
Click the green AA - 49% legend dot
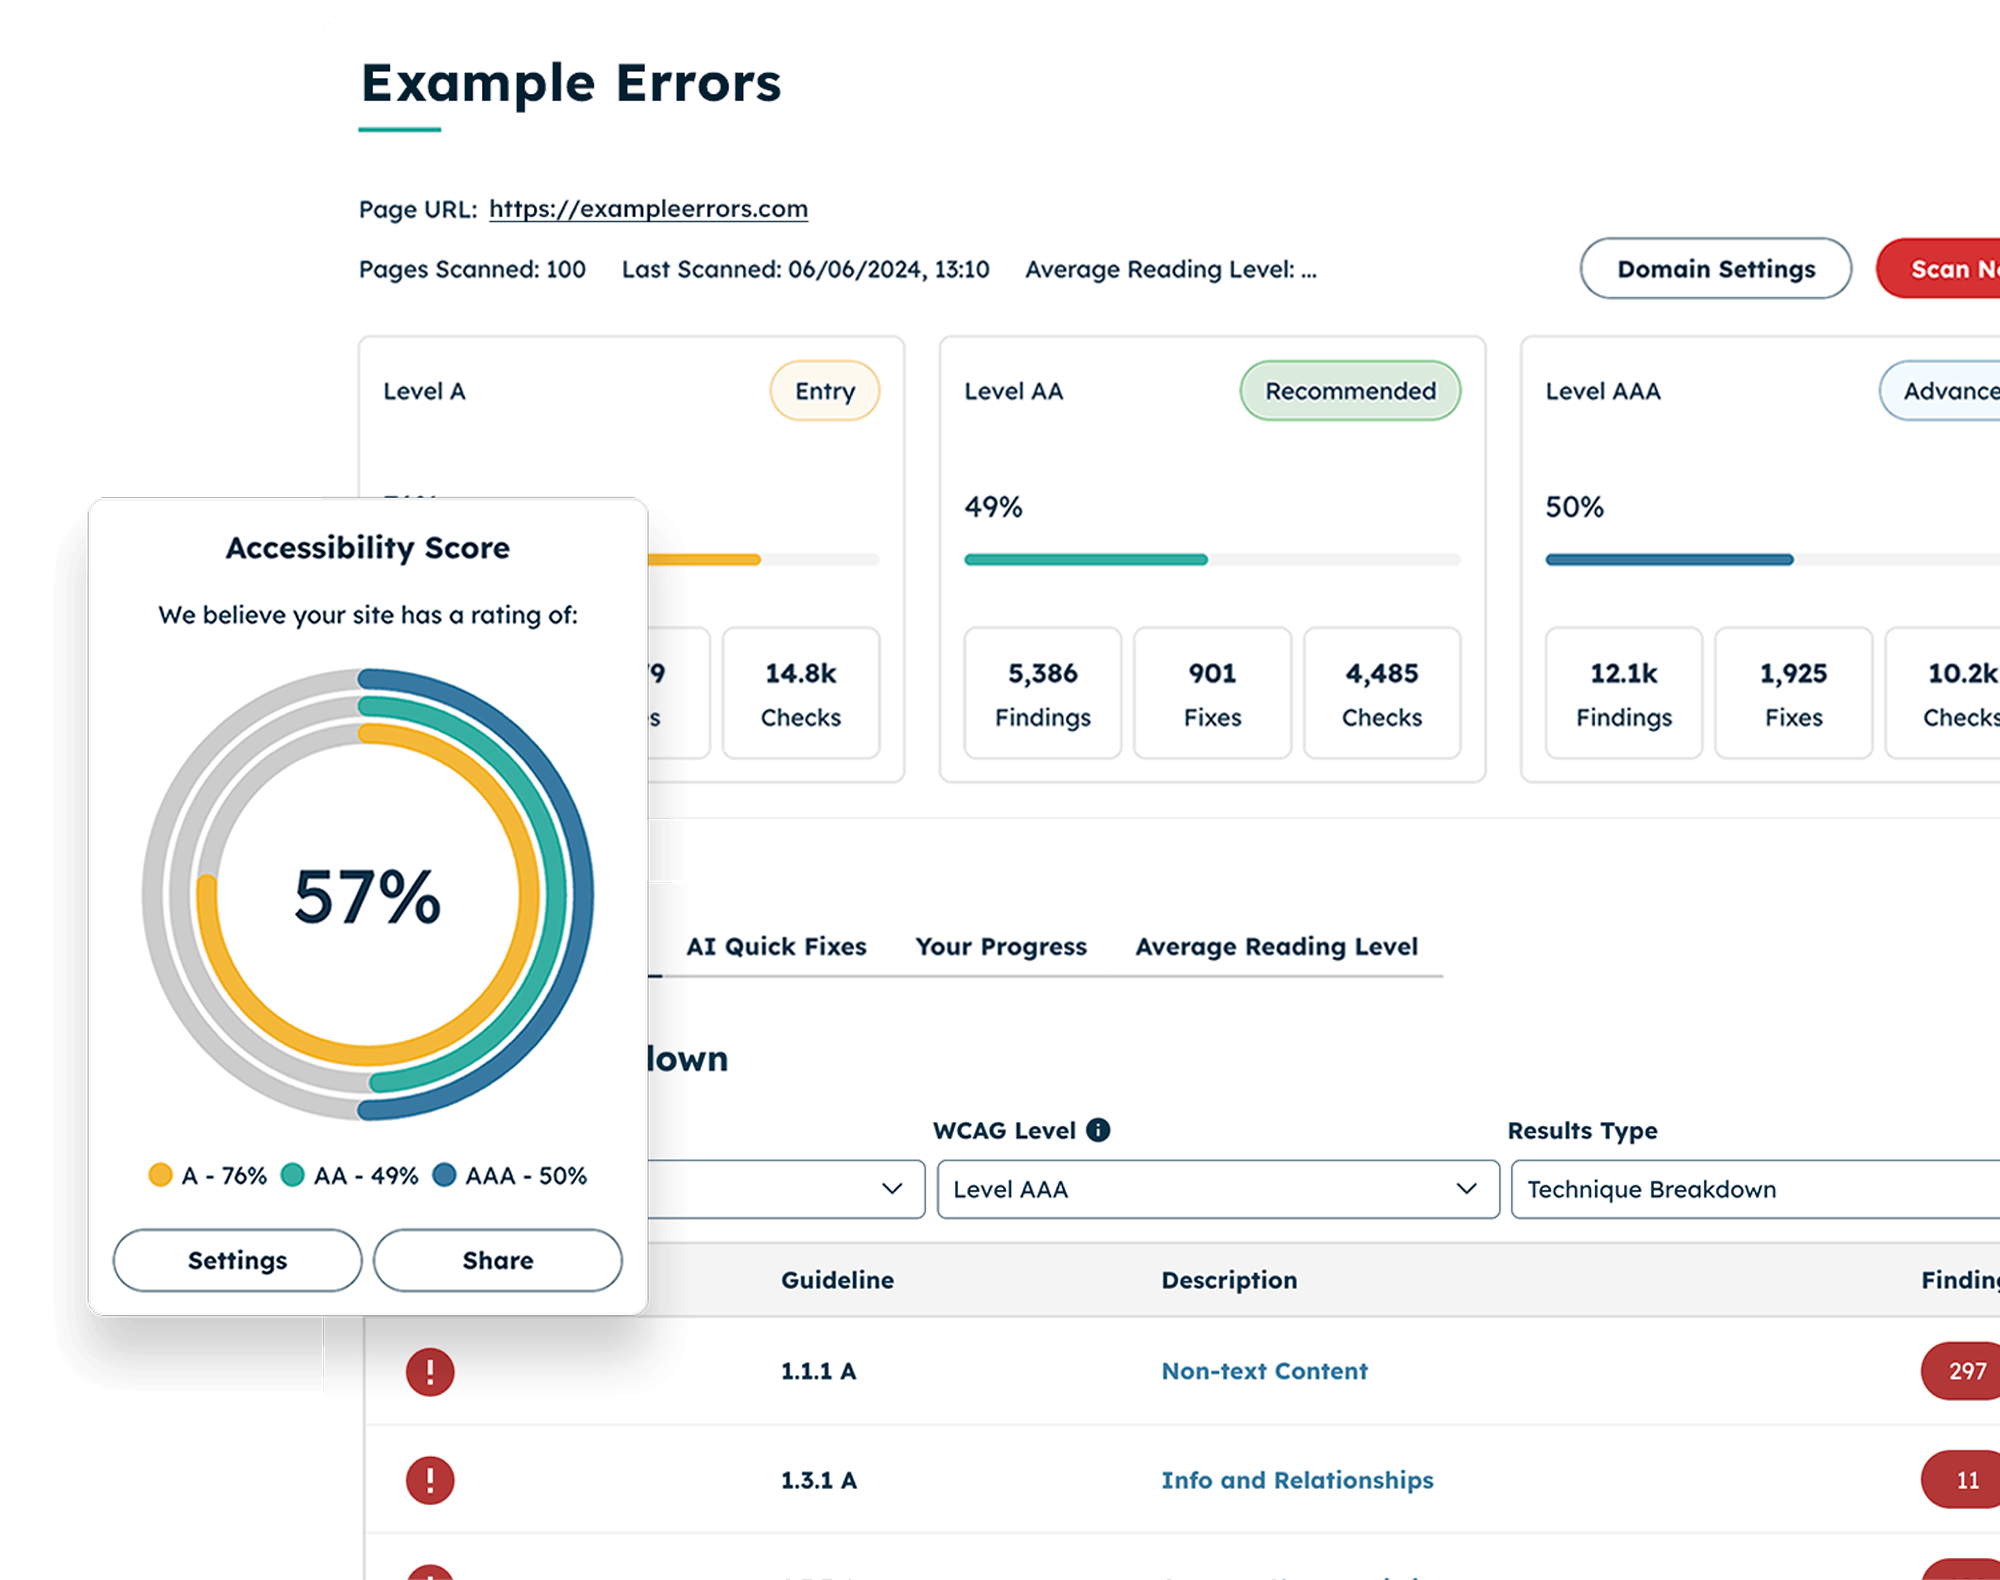click(x=292, y=1175)
